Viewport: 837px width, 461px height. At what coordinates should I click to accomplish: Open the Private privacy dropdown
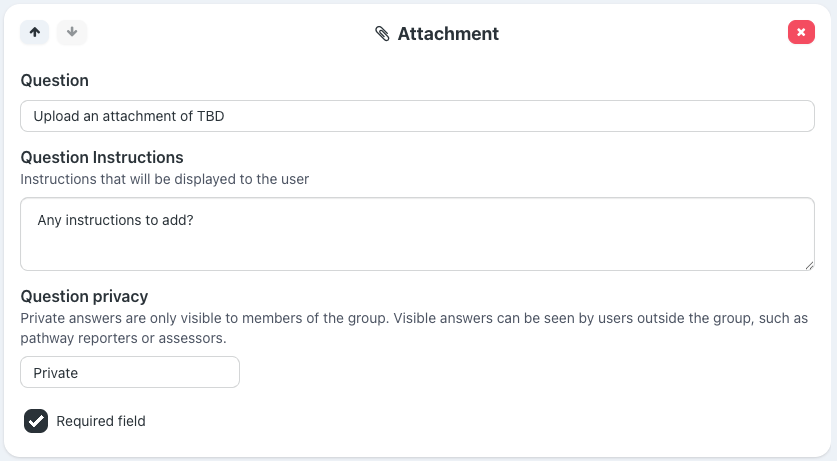pos(130,372)
